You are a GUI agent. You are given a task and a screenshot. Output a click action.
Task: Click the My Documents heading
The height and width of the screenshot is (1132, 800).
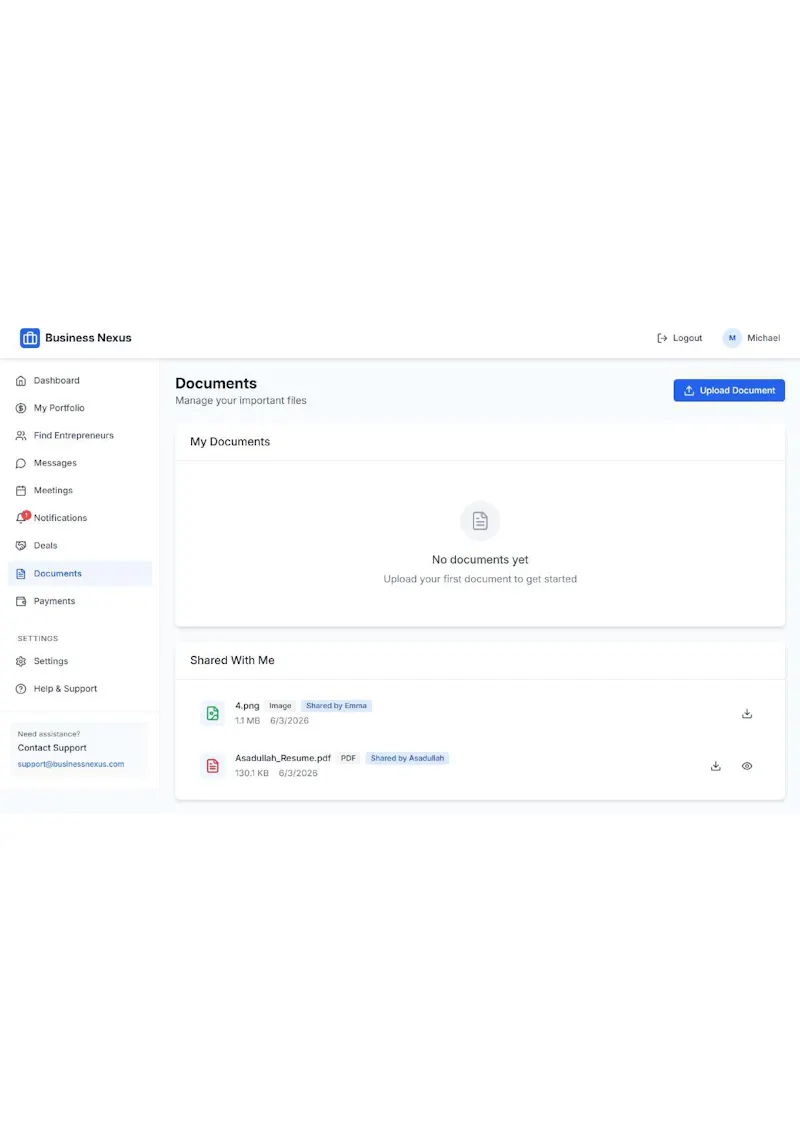[230, 441]
